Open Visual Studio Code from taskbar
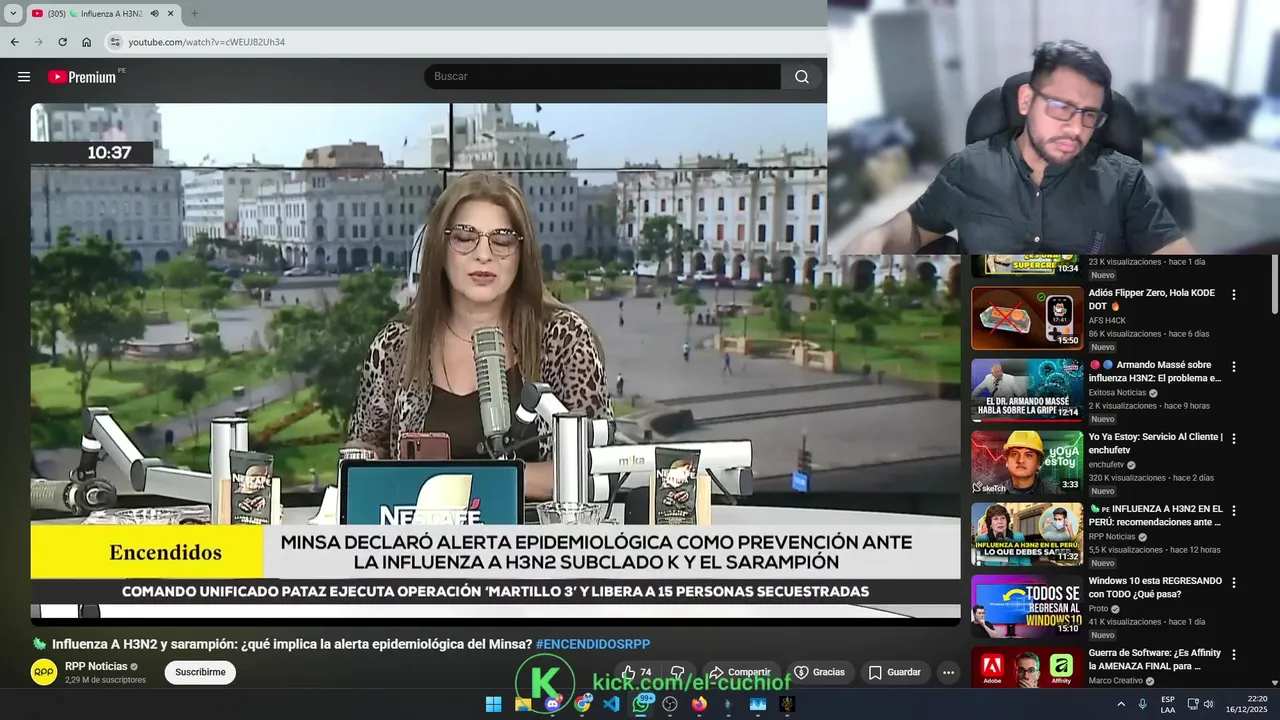The image size is (1280, 720). point(611,704)
